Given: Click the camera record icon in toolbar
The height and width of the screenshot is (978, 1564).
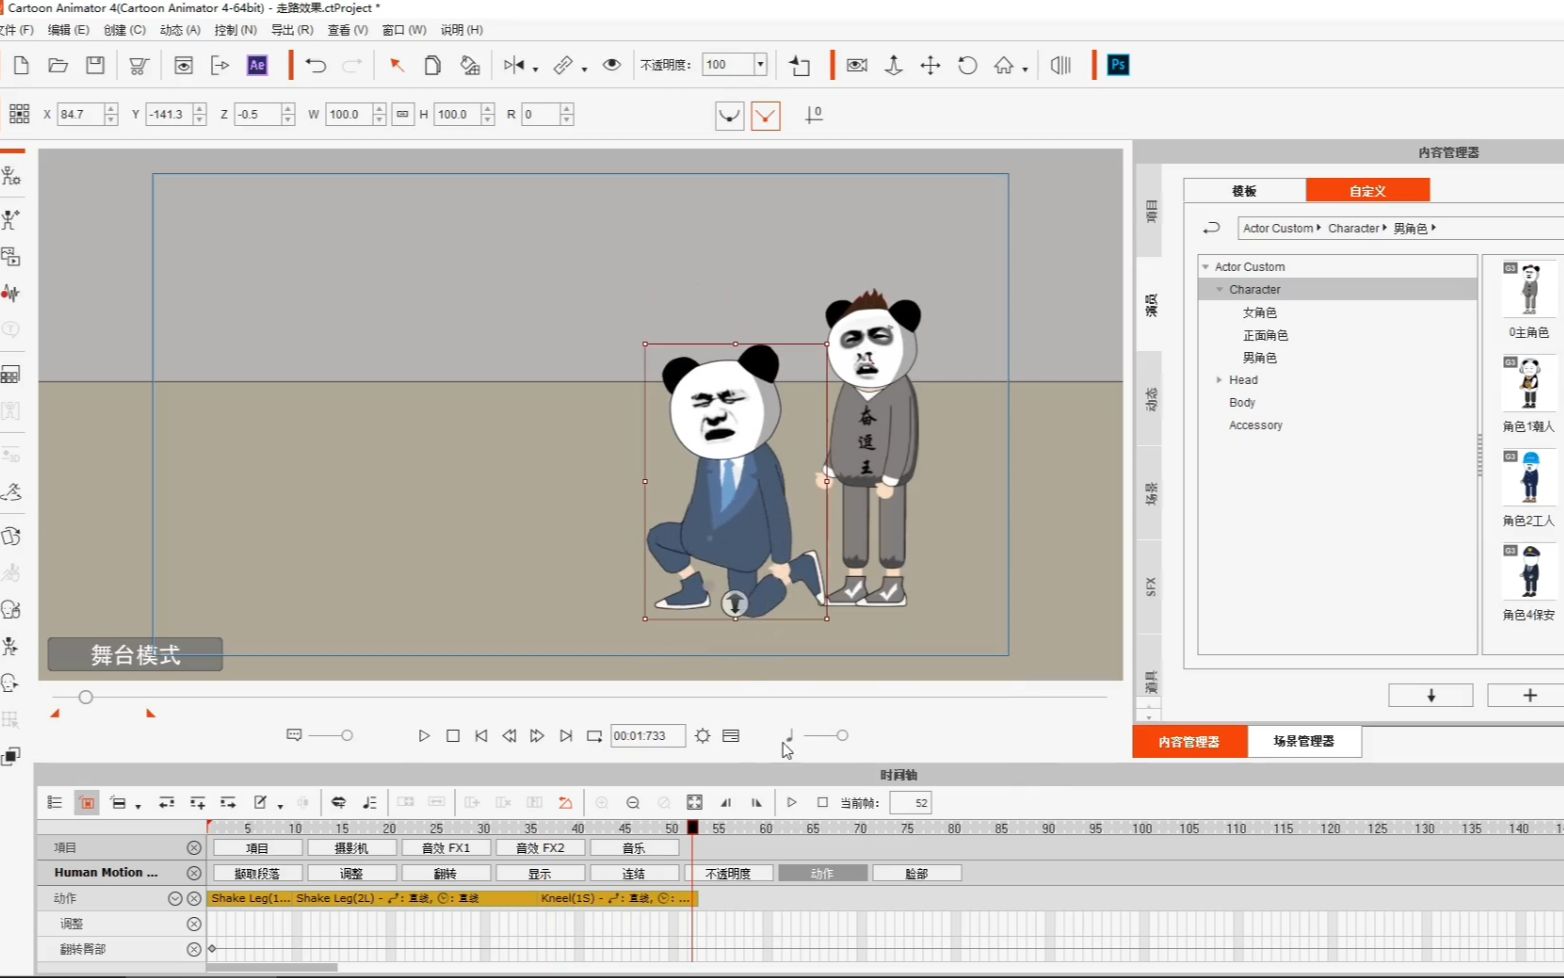Looking at the screenshot, I should click(x=857, y=65).
